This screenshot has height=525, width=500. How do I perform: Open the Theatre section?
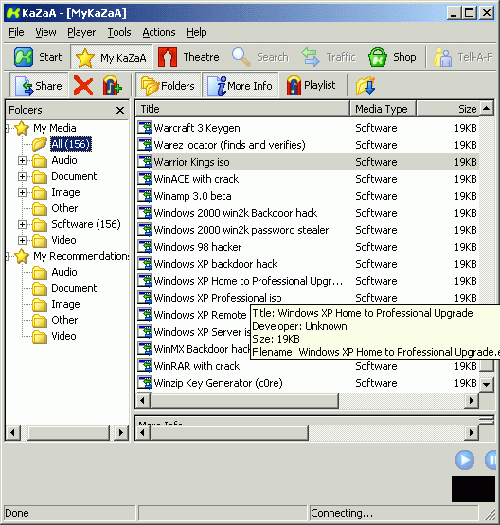(189, 57)
